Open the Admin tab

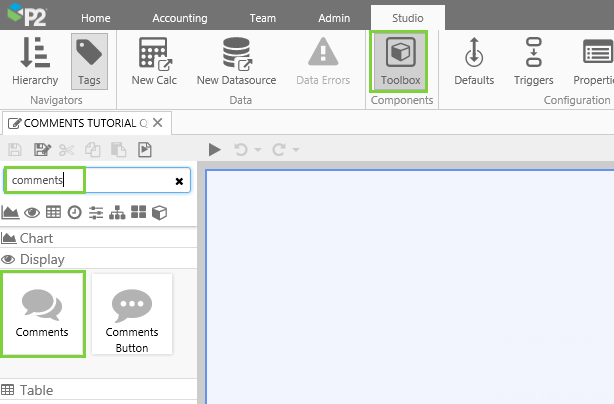click(334, 18)
